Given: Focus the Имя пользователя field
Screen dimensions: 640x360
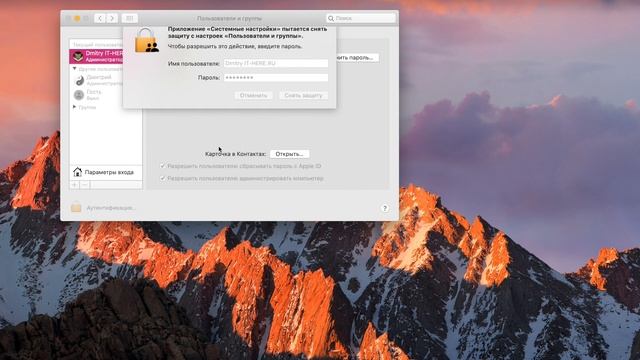Looking at the screenshot, I should point(276,63).
